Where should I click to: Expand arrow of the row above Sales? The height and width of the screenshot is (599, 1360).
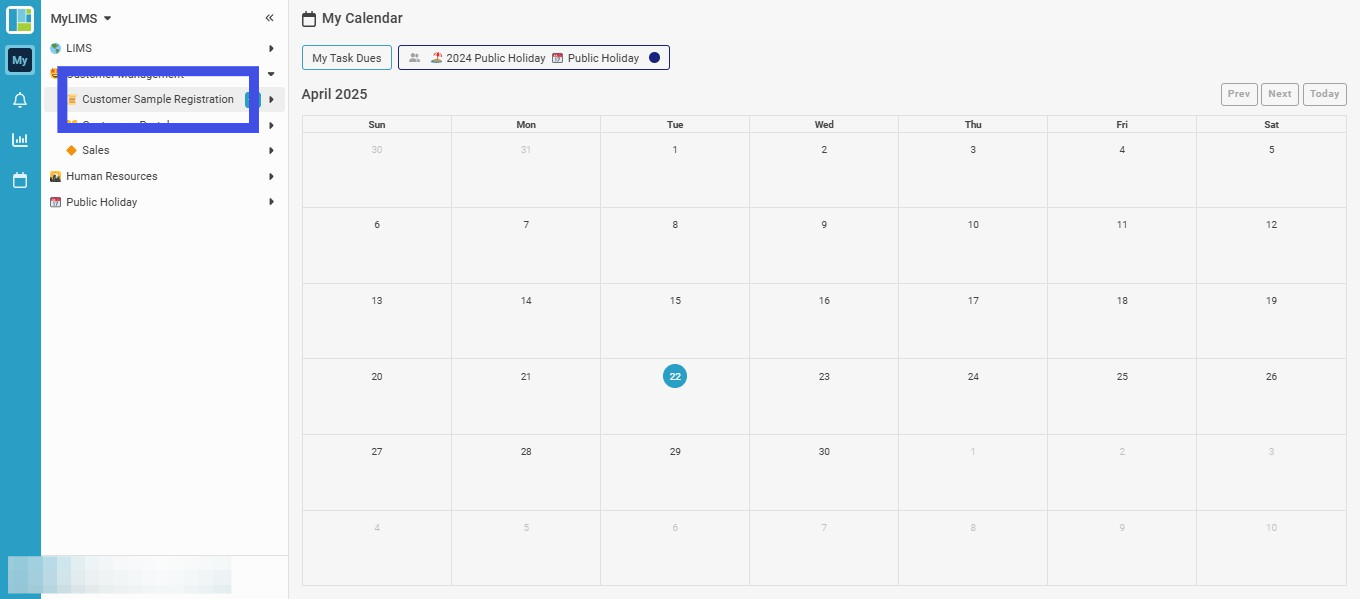tap(271, 125)
